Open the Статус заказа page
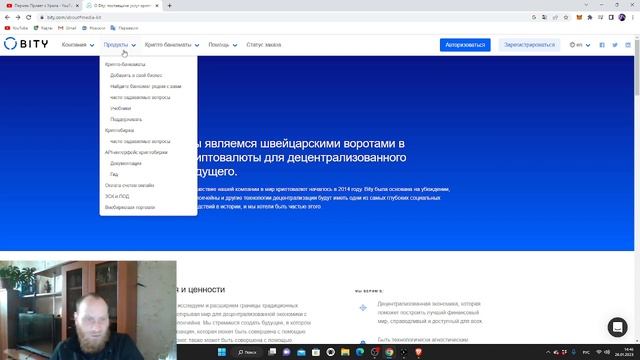Image resolution: width=640 pixels, height=360 pixels. (x=264, y=45)
